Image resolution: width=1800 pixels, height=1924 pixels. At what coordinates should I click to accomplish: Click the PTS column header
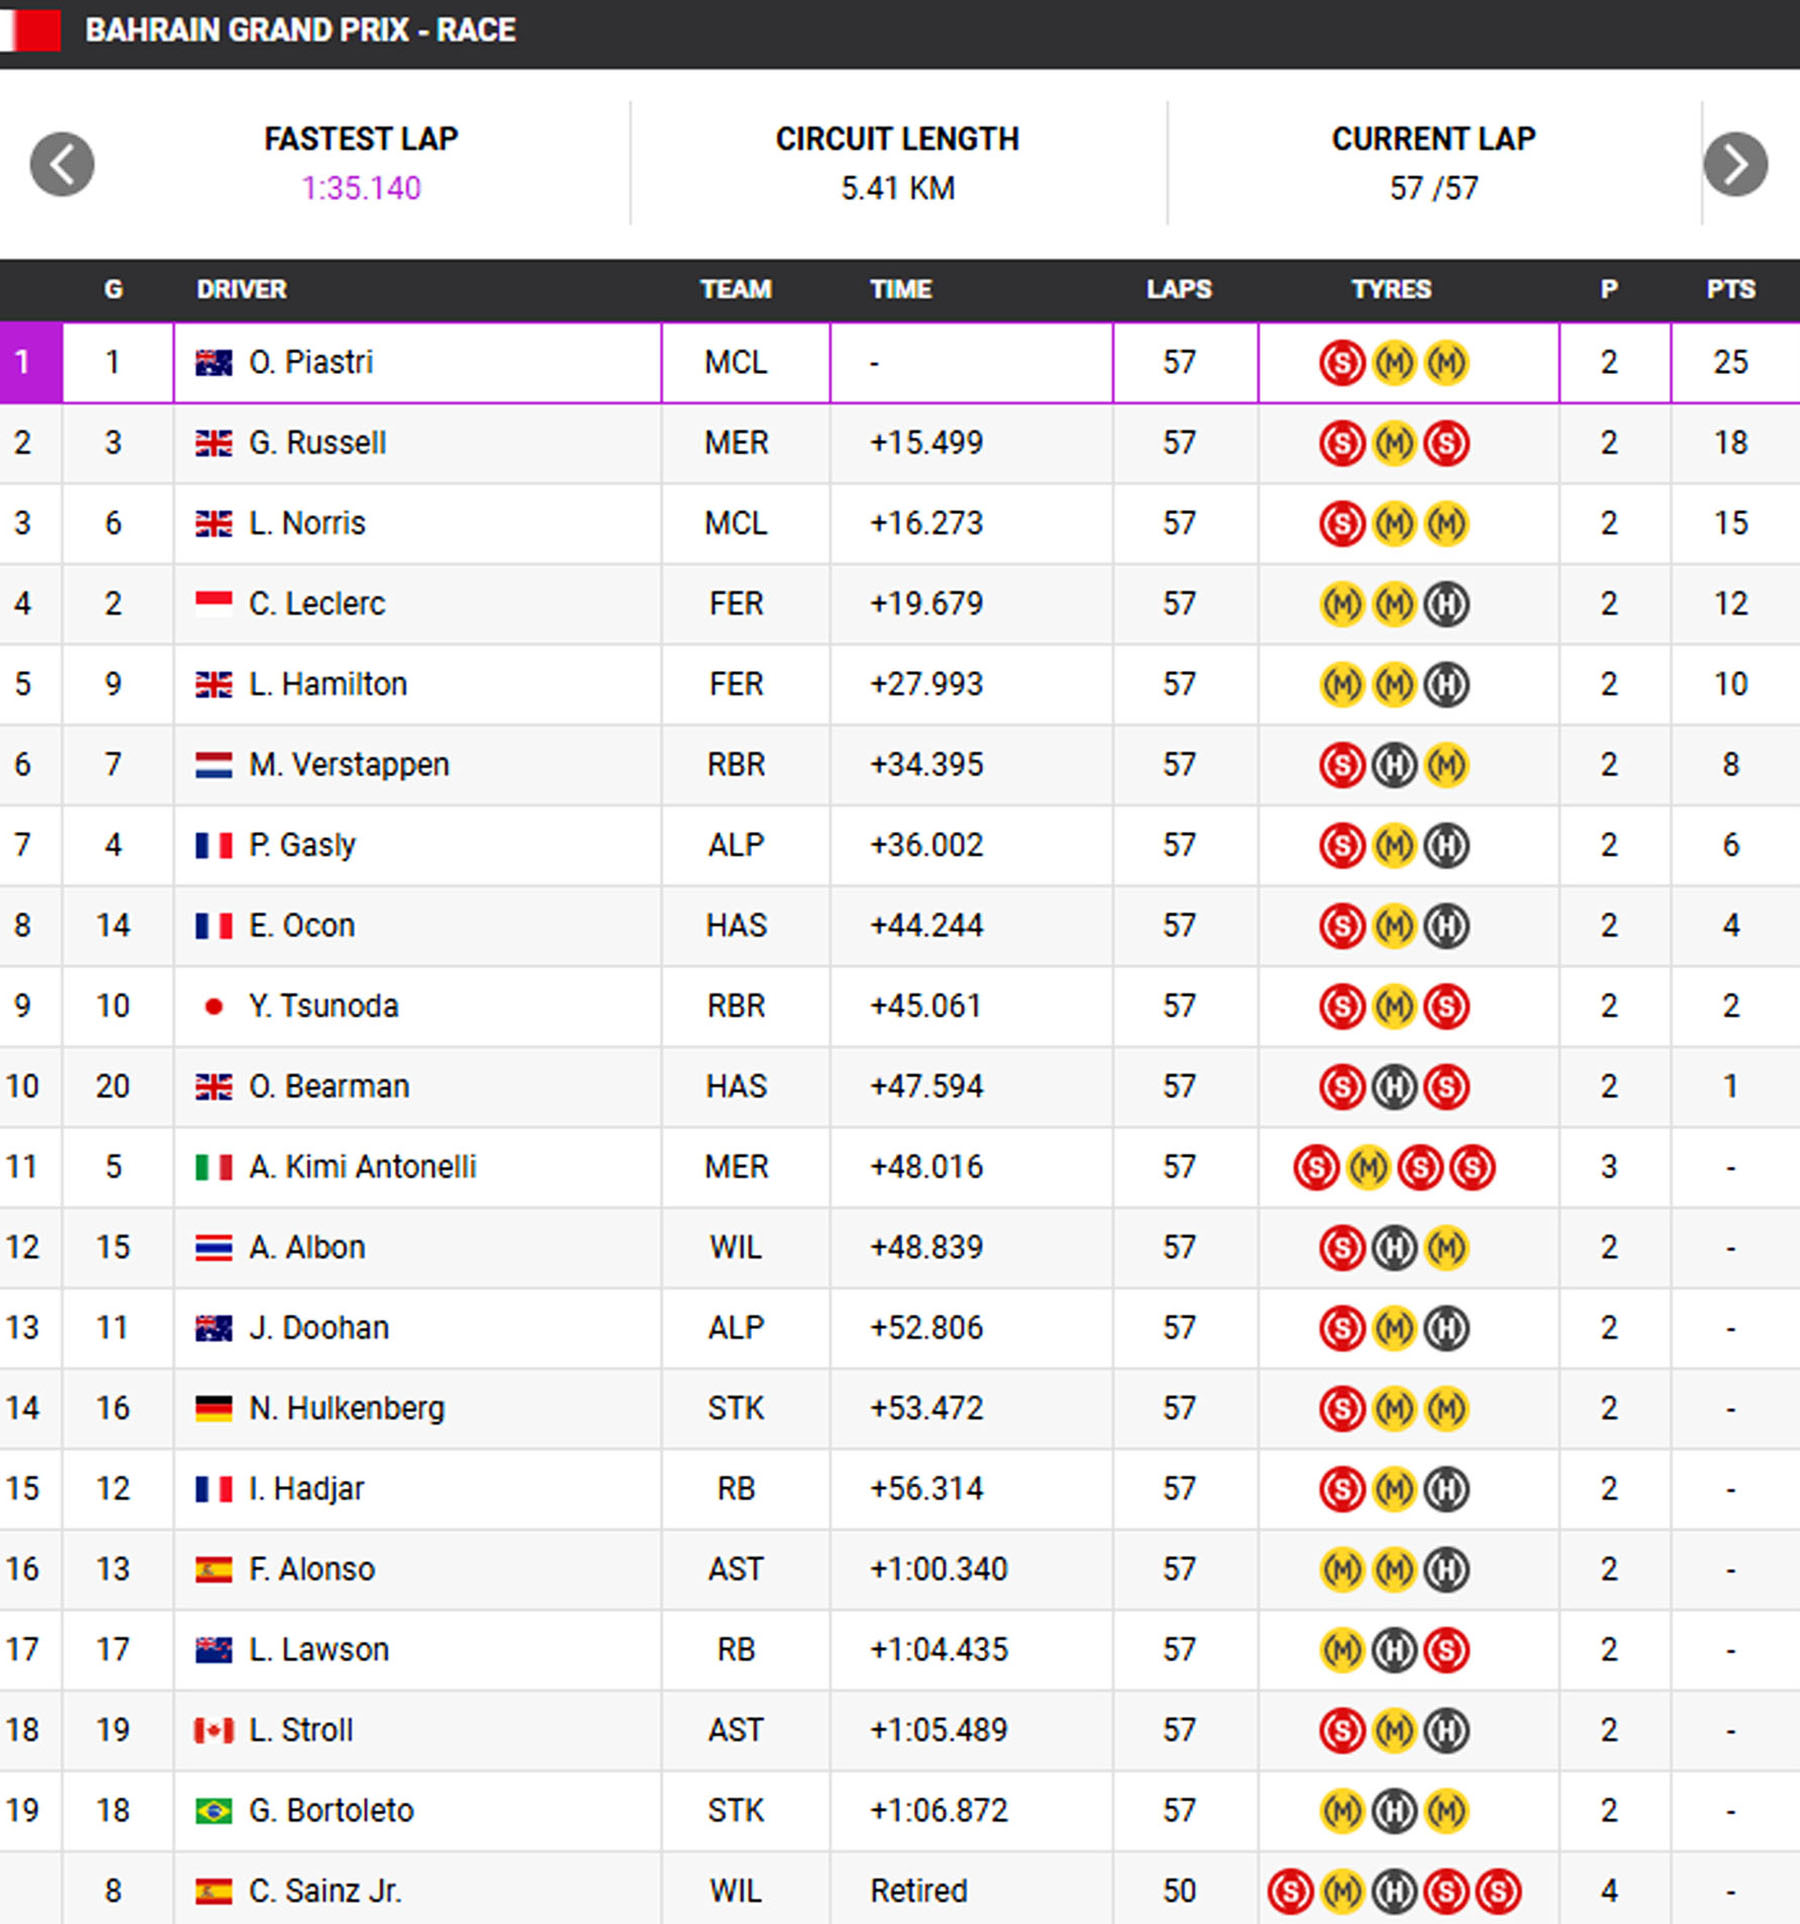point(1730,290)
